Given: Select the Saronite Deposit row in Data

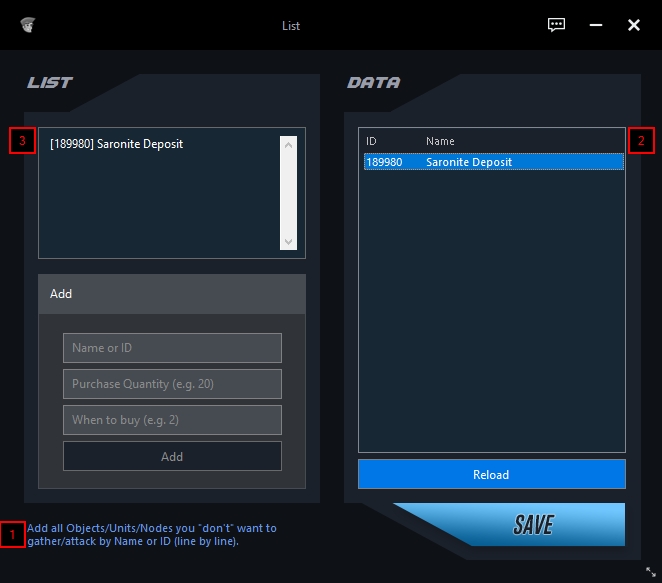Looking at the screenshot, I should click(492, 162).
